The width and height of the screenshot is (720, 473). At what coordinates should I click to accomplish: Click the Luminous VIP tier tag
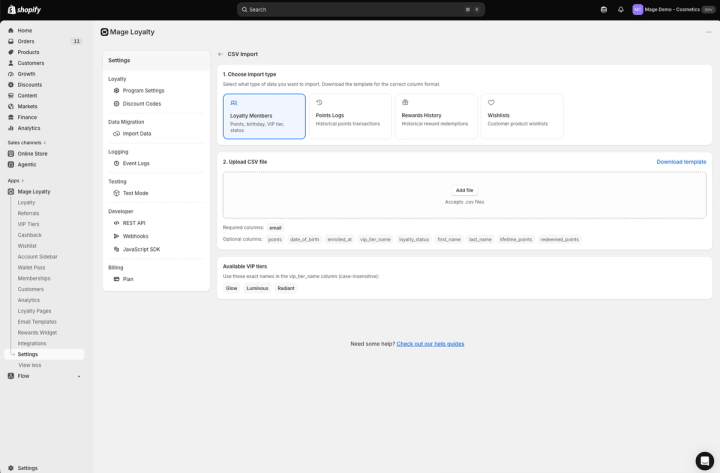tap(257, 288)
